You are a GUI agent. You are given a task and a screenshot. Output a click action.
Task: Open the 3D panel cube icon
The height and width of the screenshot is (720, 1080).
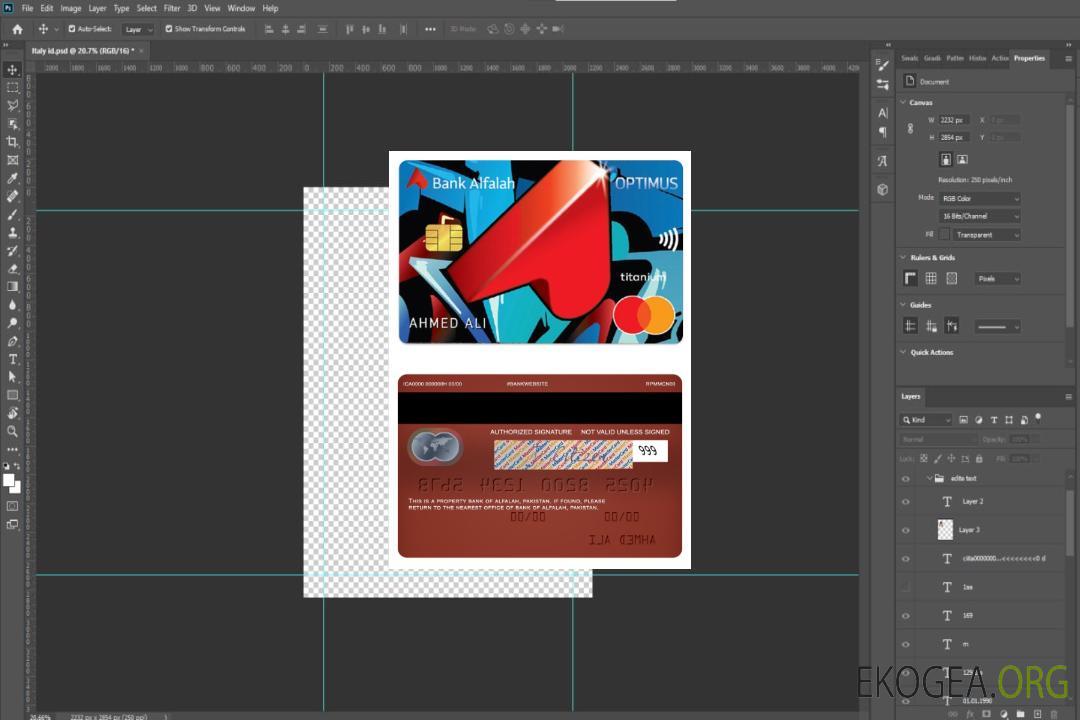(883, 189)
